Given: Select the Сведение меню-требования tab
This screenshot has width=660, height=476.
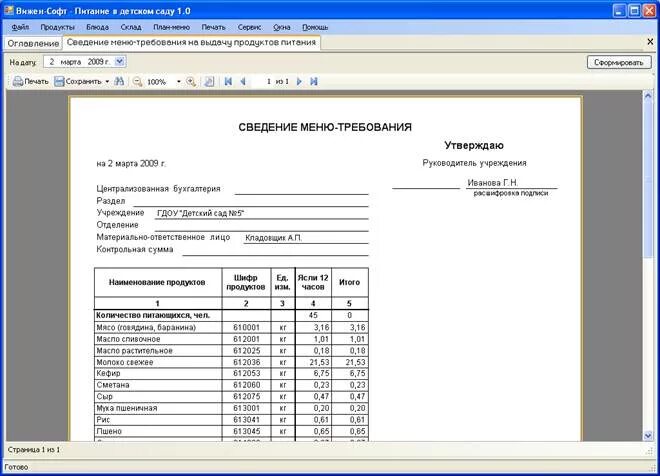Looking at the screenshot, I should pos(192,43).
